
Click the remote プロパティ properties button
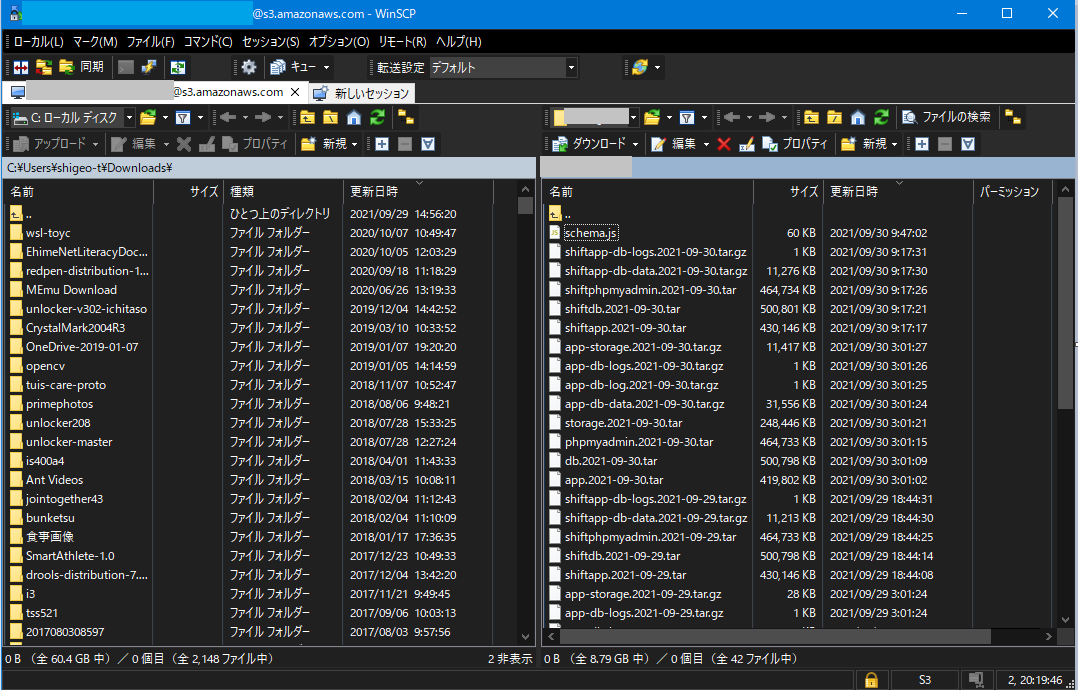[795, 144]
